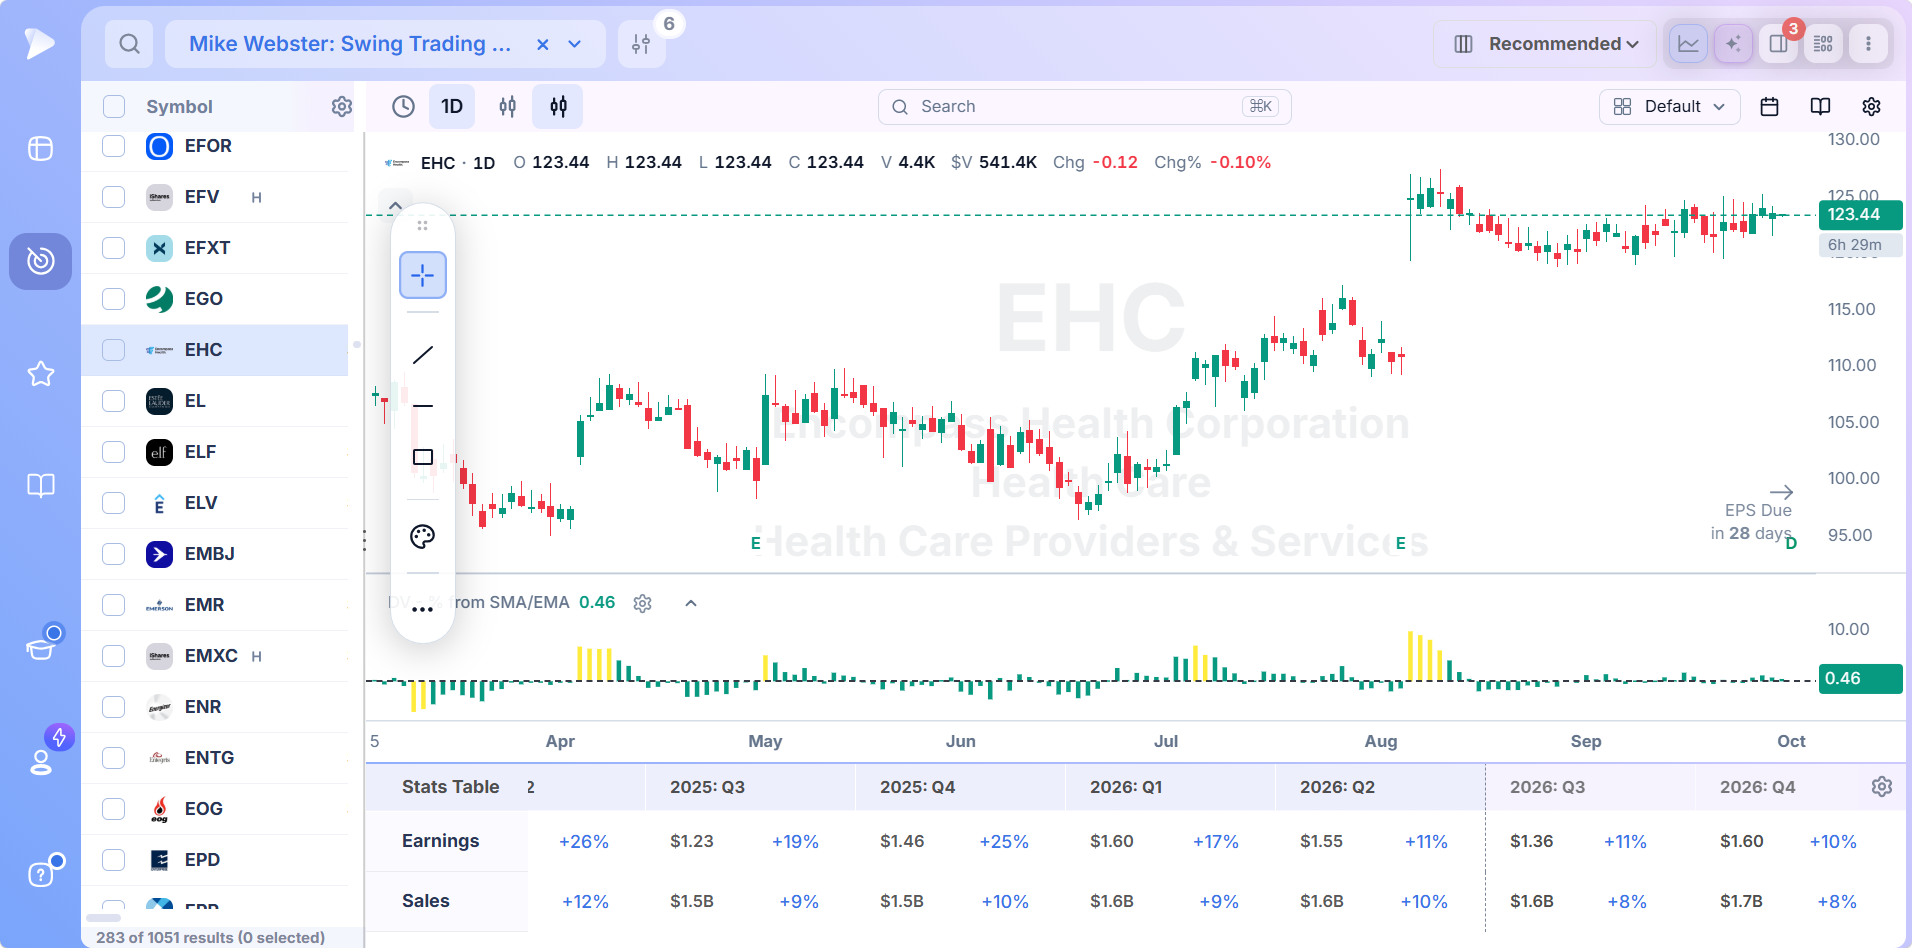Open symbol column settings gear

pos(342,107)
